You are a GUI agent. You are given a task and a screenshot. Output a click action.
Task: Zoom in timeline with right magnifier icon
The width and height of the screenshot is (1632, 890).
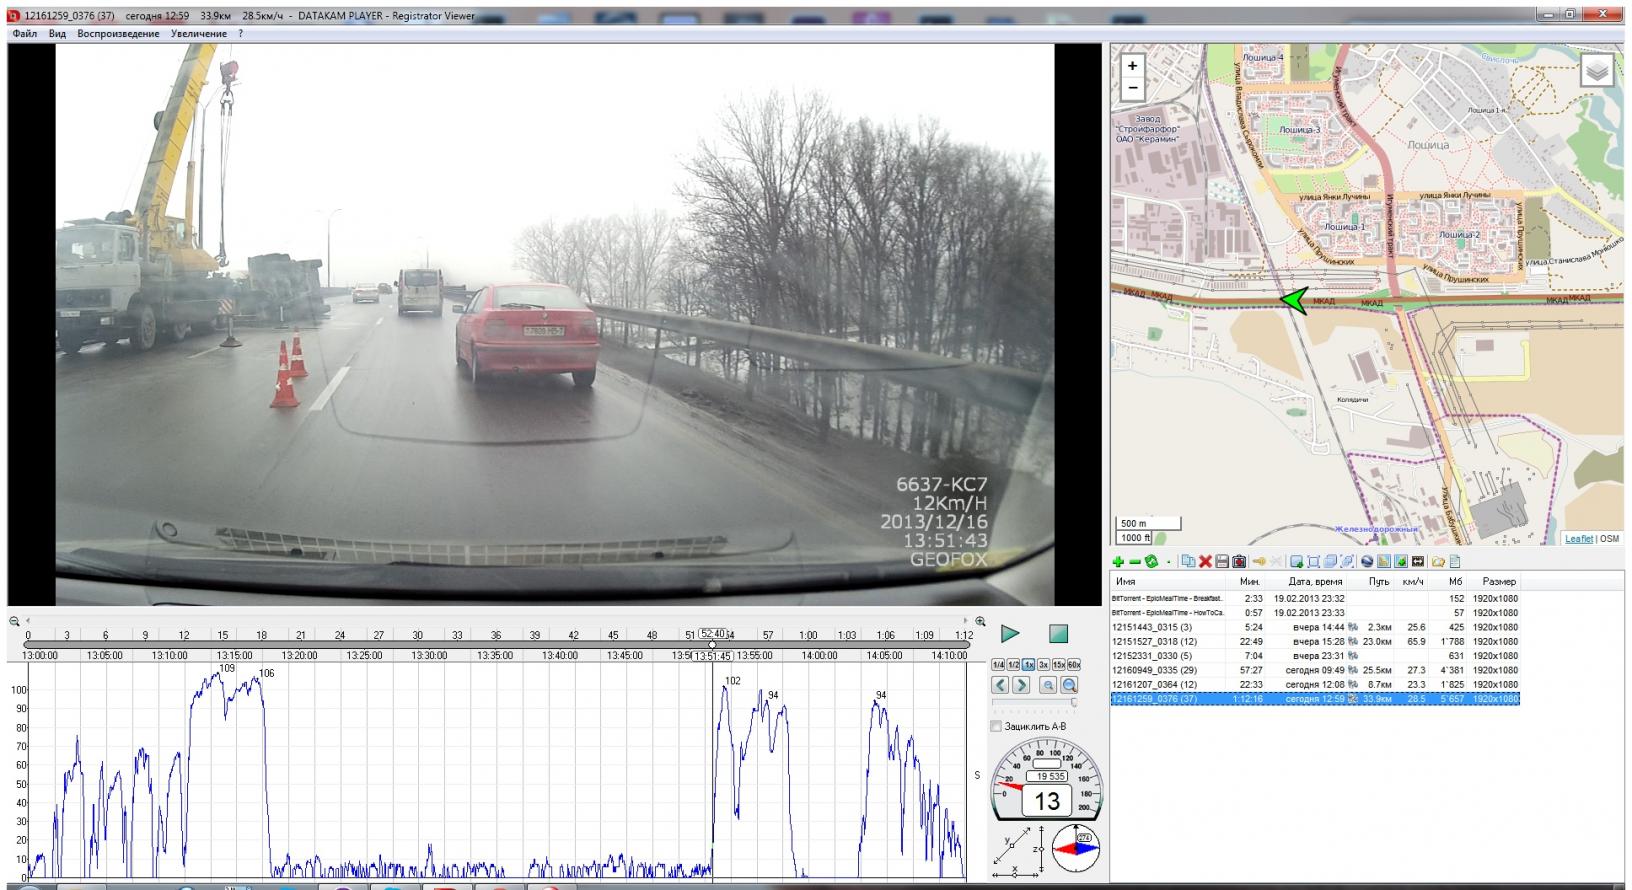pos(980,621)
